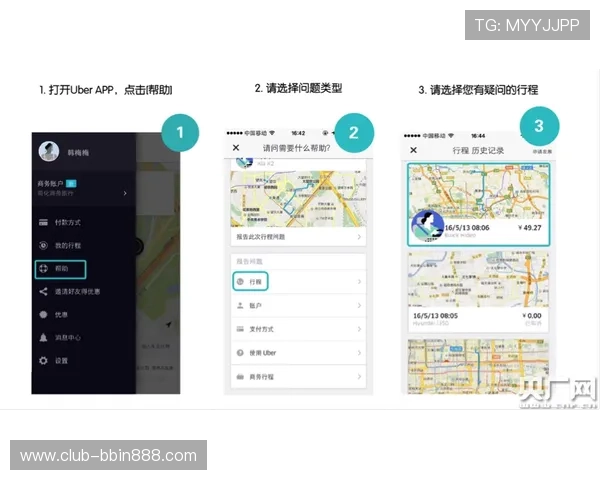Select the user name 韩梅梅
This screenshot has height=480, width=600.
click(78, 153)
